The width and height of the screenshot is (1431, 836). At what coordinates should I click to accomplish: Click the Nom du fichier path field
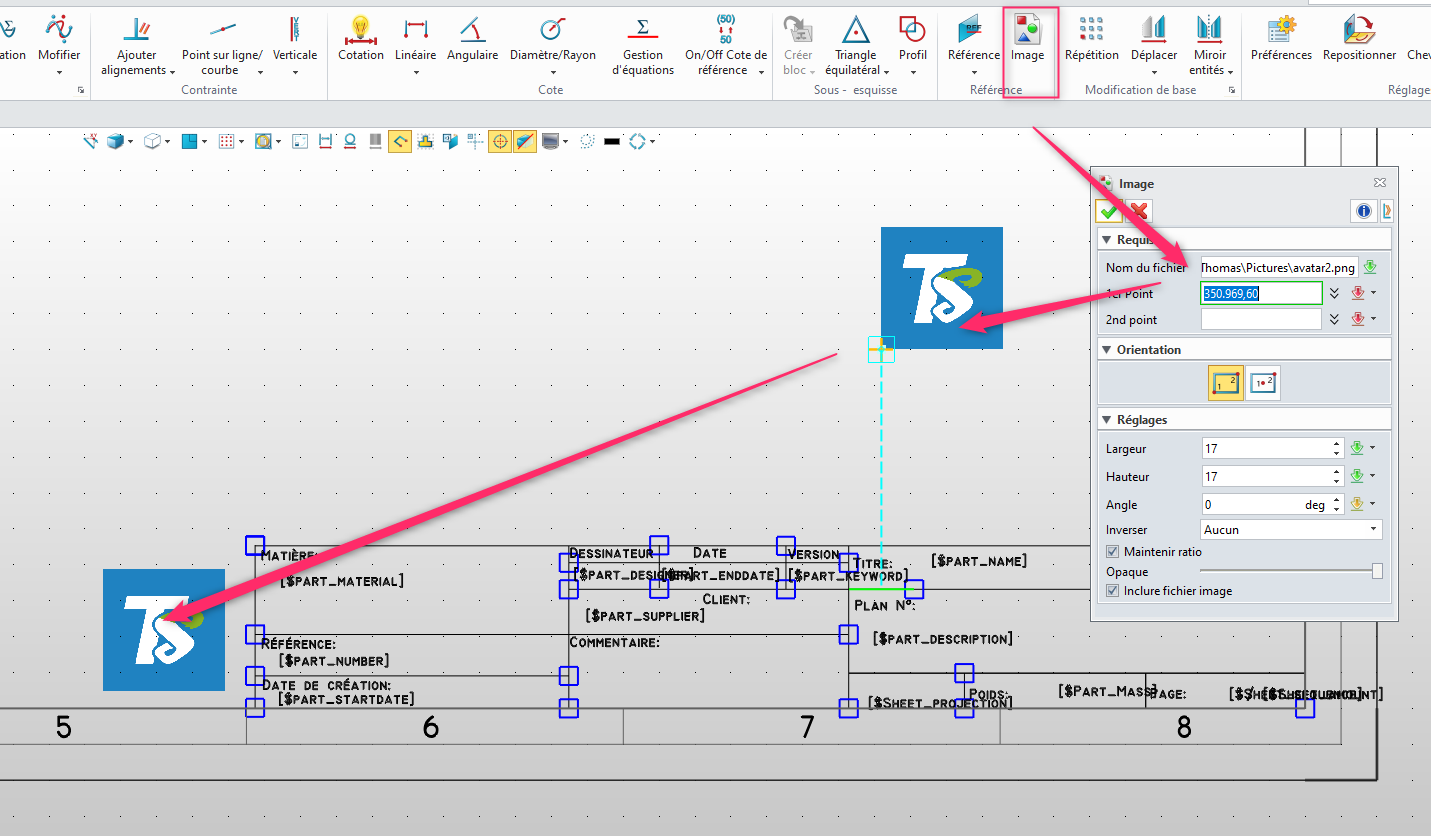pos(1279,267)
